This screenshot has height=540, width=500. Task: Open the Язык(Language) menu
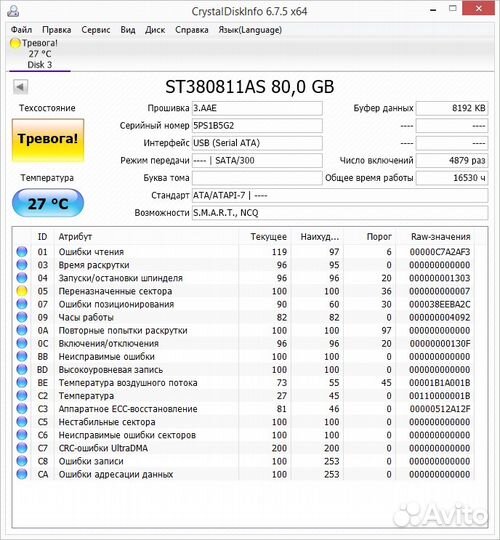250,30
